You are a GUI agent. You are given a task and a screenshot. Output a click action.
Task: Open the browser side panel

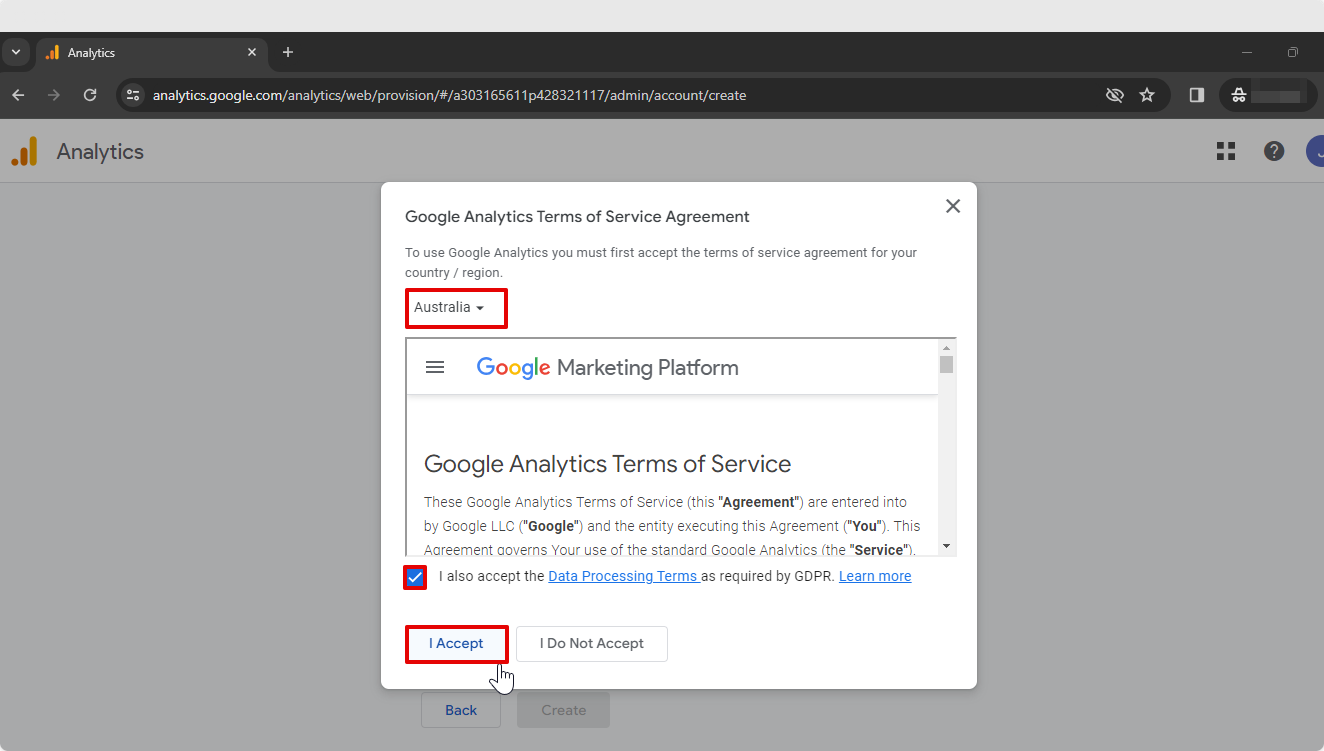(1197, 95)
